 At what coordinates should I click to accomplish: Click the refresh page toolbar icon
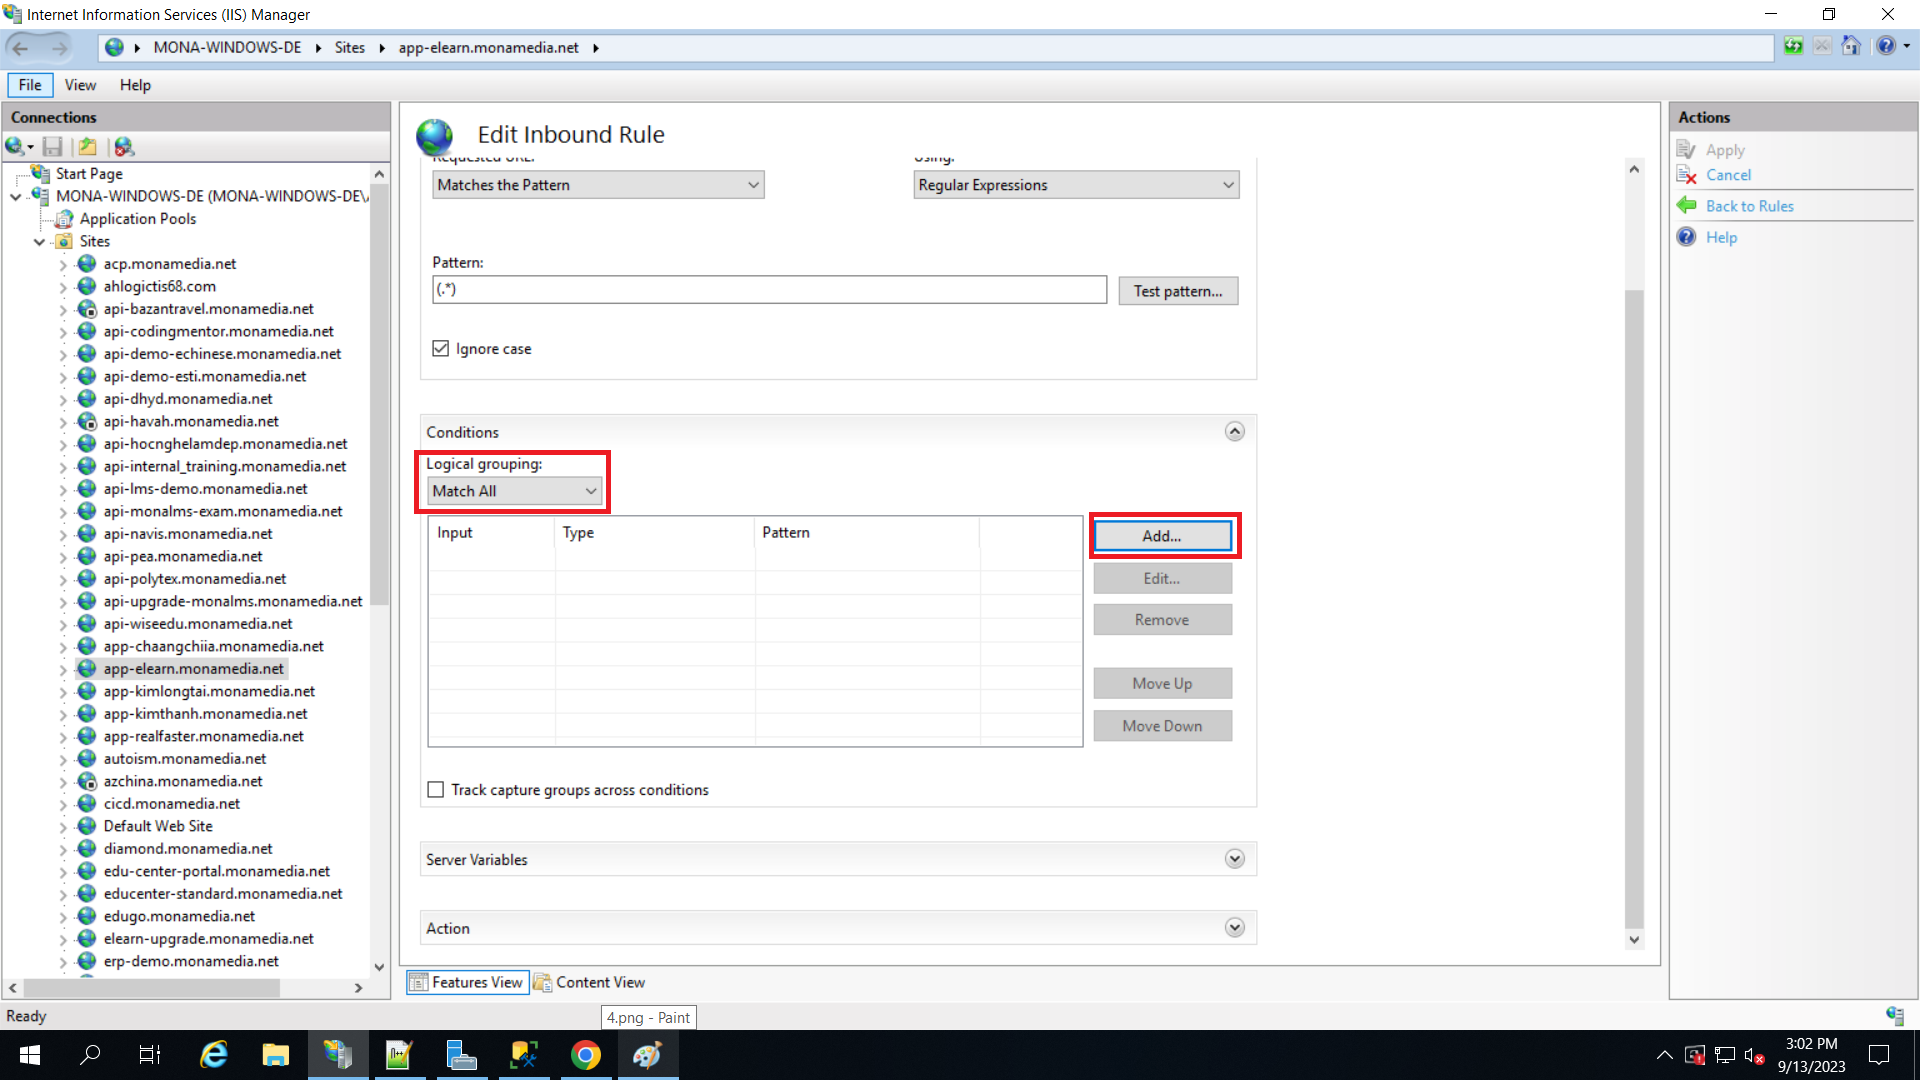pos(1794,46)
